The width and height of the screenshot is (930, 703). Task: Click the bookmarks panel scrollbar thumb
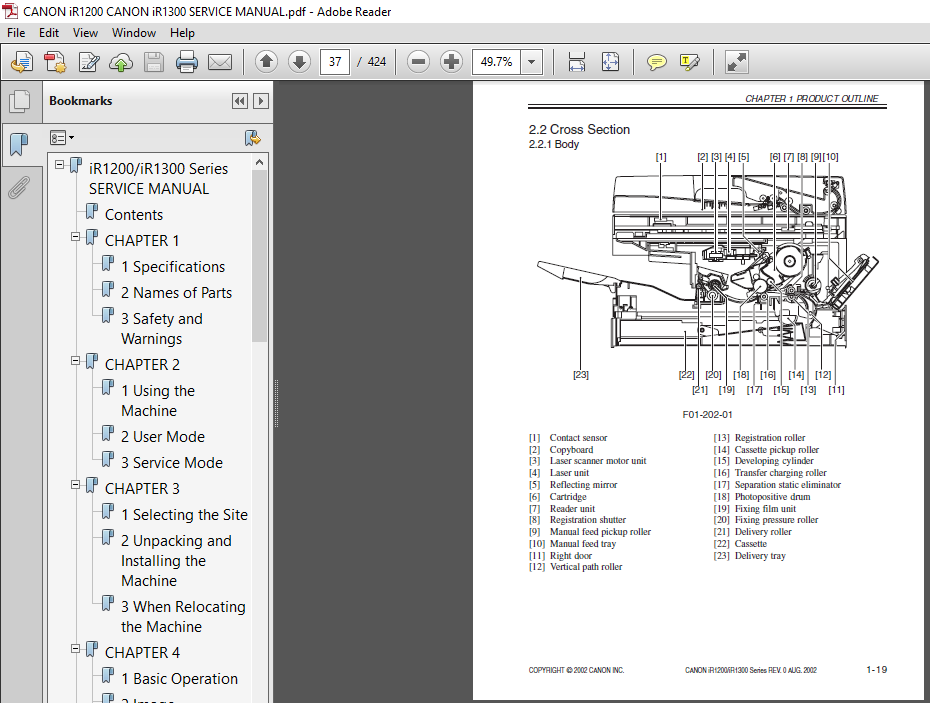point(259,256)
